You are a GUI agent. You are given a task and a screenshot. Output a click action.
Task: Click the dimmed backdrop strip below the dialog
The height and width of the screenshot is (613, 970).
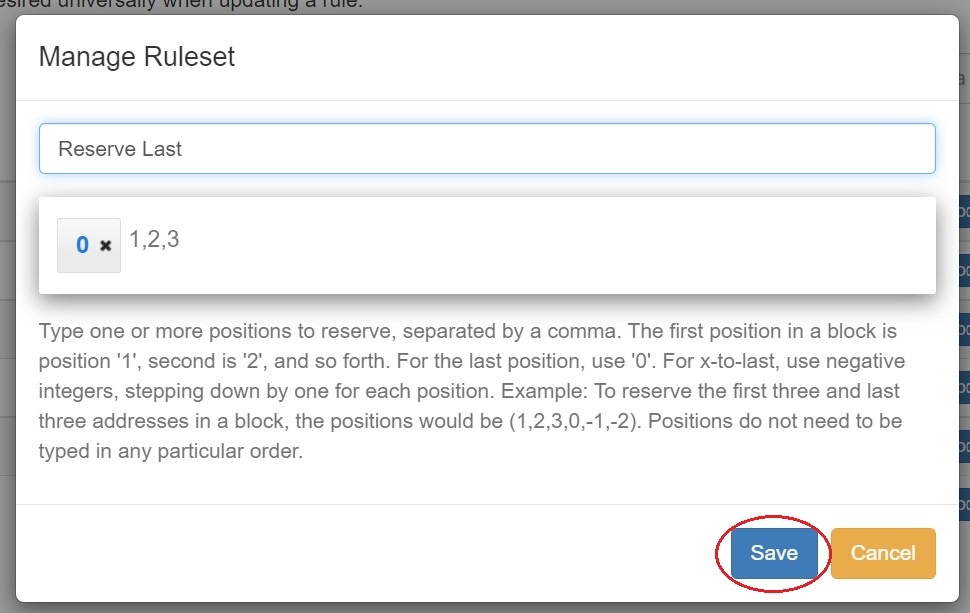[485, 608]
